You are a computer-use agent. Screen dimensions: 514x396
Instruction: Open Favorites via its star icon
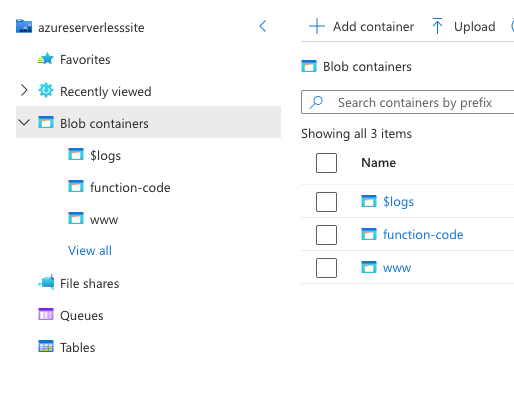46,59
